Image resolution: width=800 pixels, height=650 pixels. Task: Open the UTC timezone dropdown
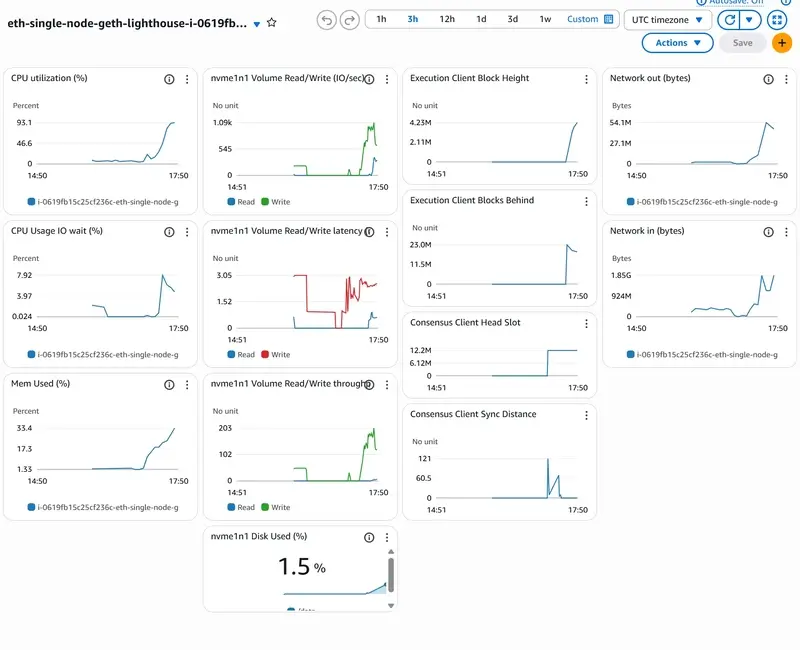tap(668, 19)
